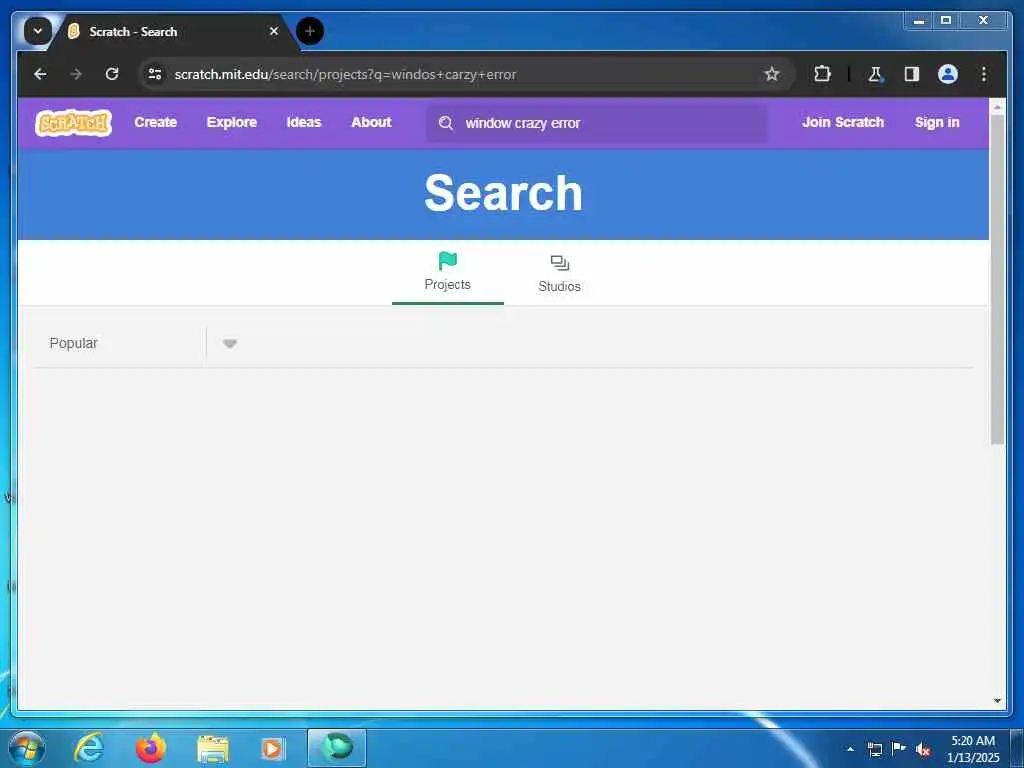Click the search magnifier icon in Scratch bar
Image resolution: width=1024 pixels, height=768 pixels.
[x=446, y=123]
